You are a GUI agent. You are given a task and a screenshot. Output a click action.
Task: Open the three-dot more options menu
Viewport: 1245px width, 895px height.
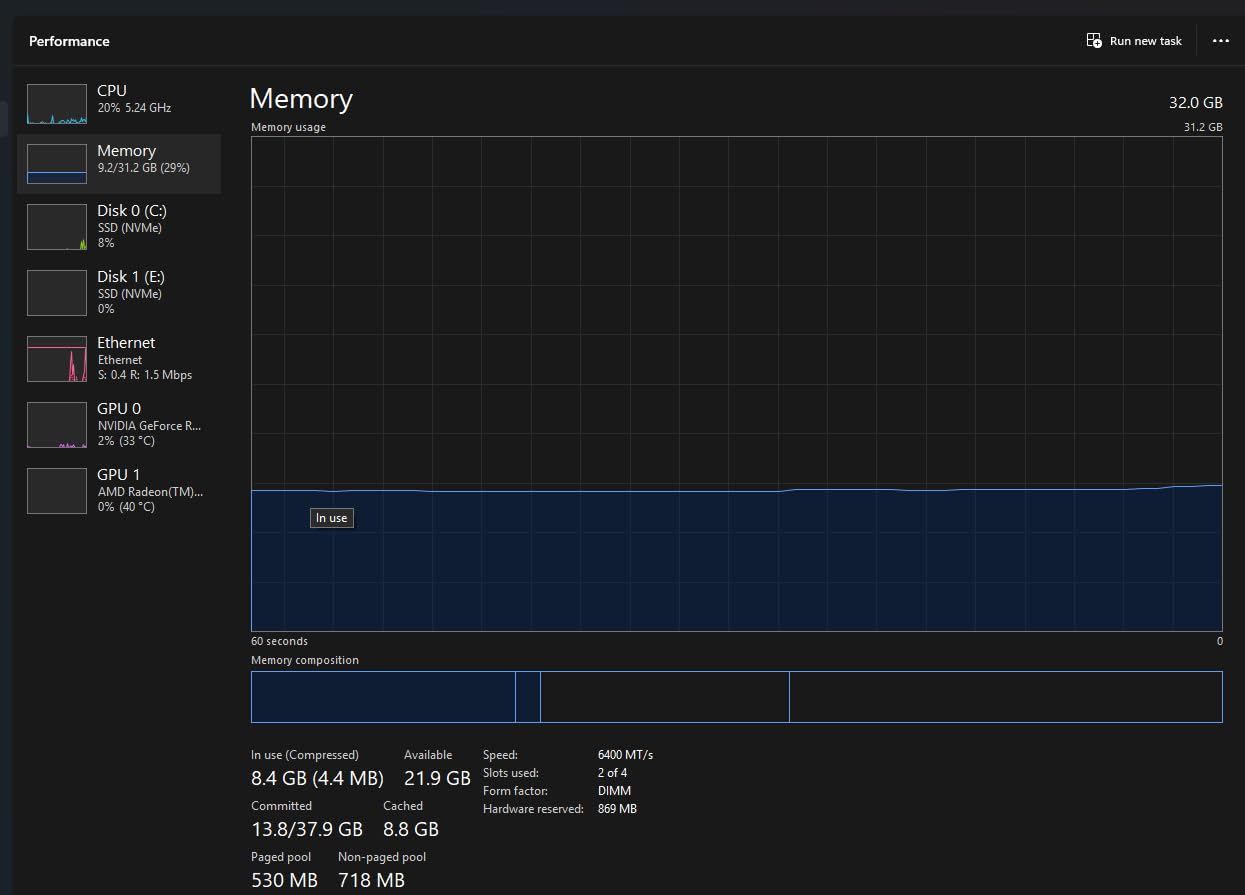point(1220,41)
